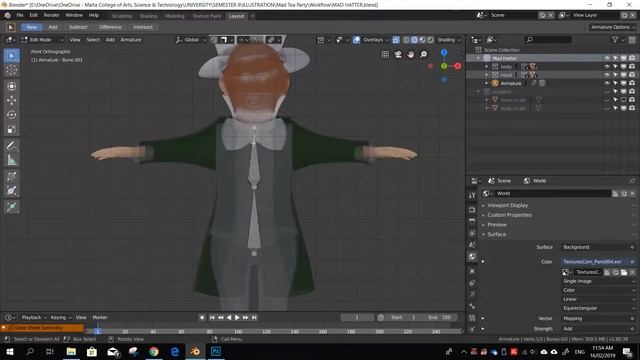Toggle viewport display for head row
Screen dimensions: 640x360
624,75
